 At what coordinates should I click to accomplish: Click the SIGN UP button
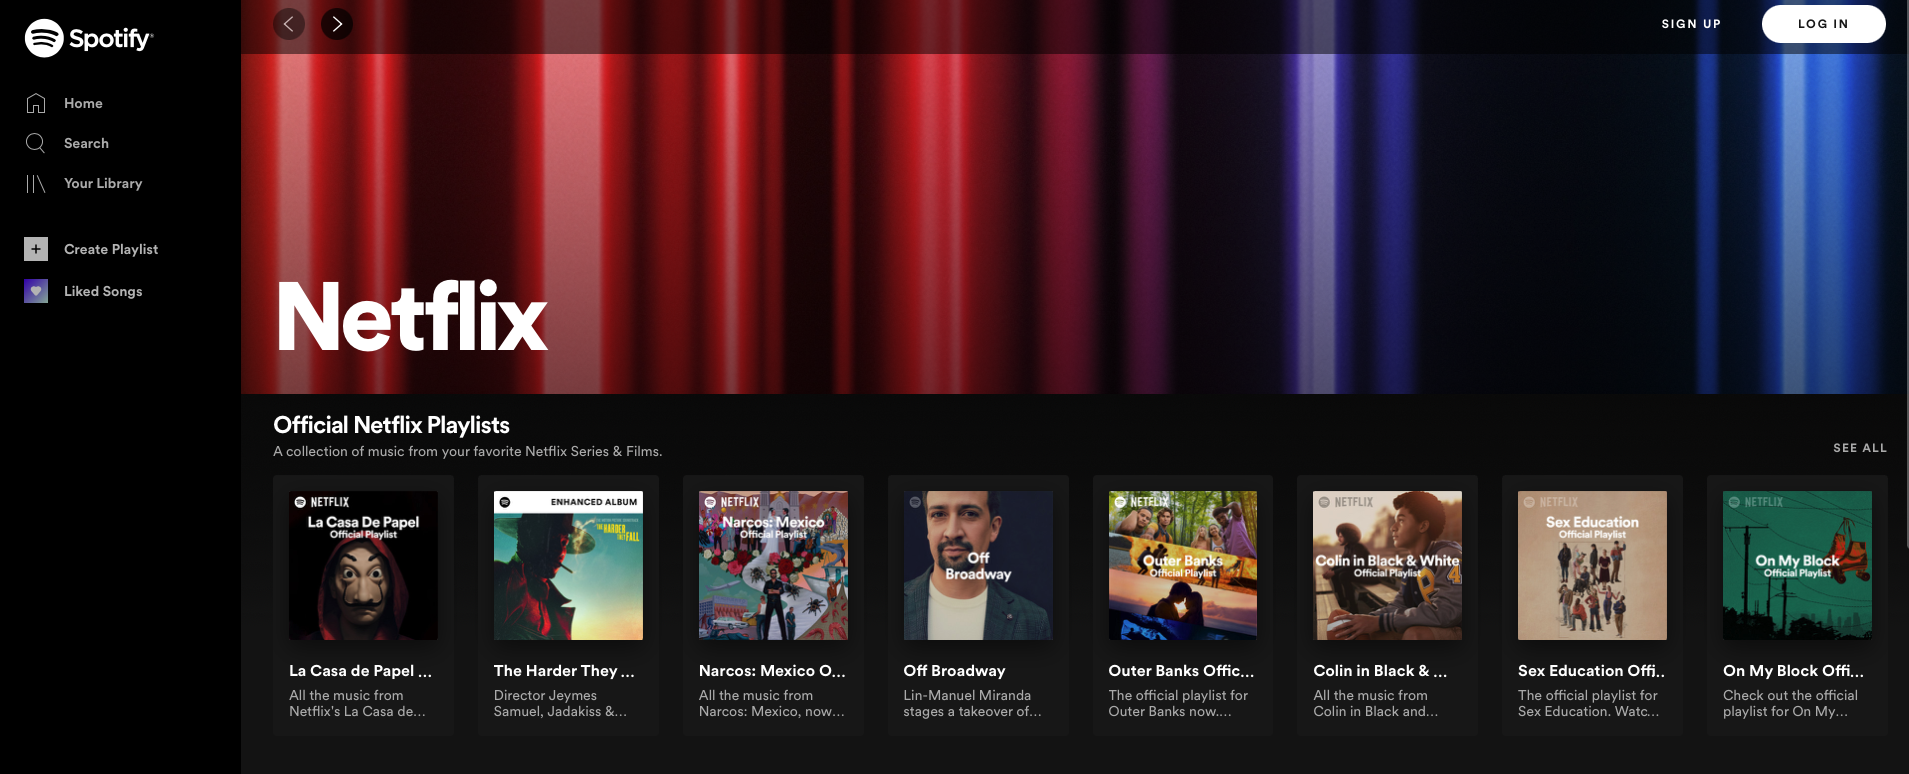pos(1691,24)
